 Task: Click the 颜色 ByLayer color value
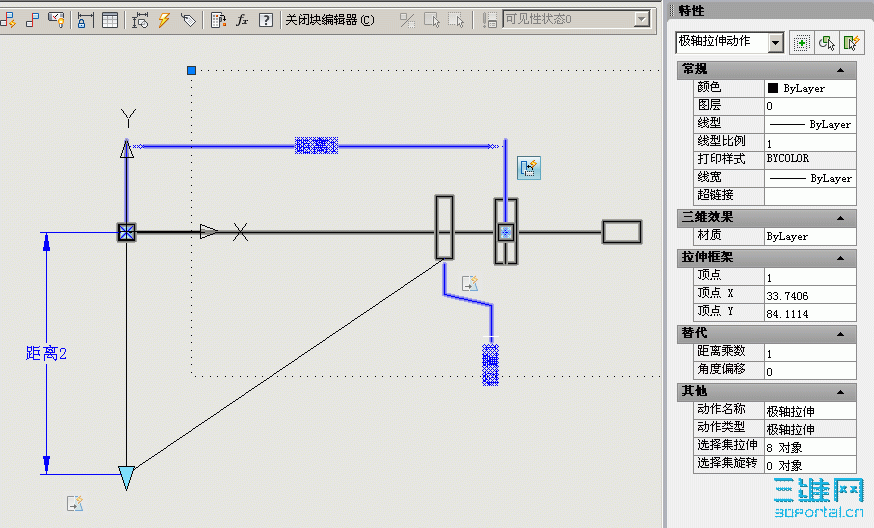coord(810,88)
